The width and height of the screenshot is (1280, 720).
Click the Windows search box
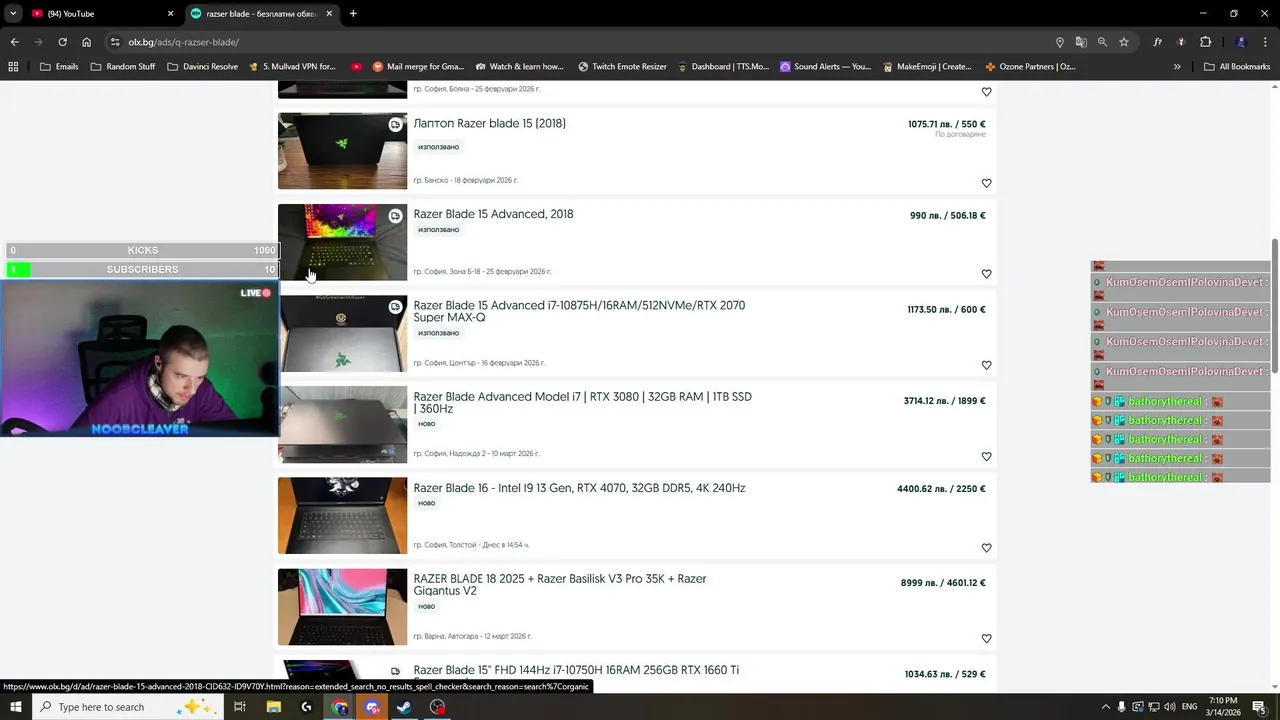128,707
